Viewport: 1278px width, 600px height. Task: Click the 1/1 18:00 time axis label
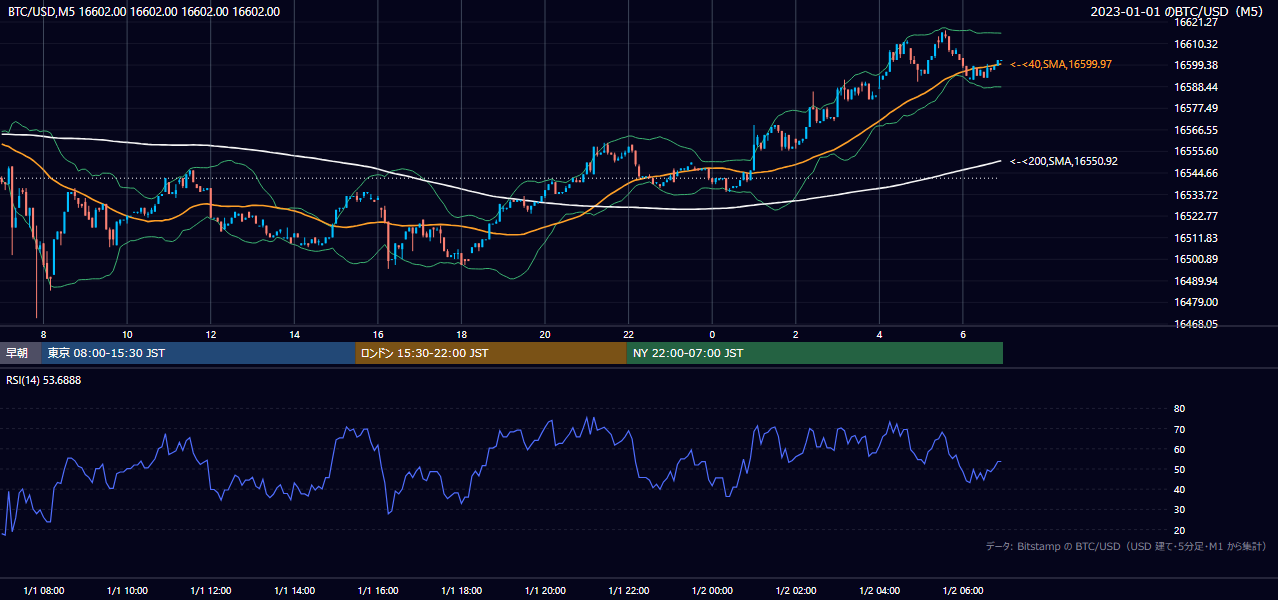(x=461, y=591)
